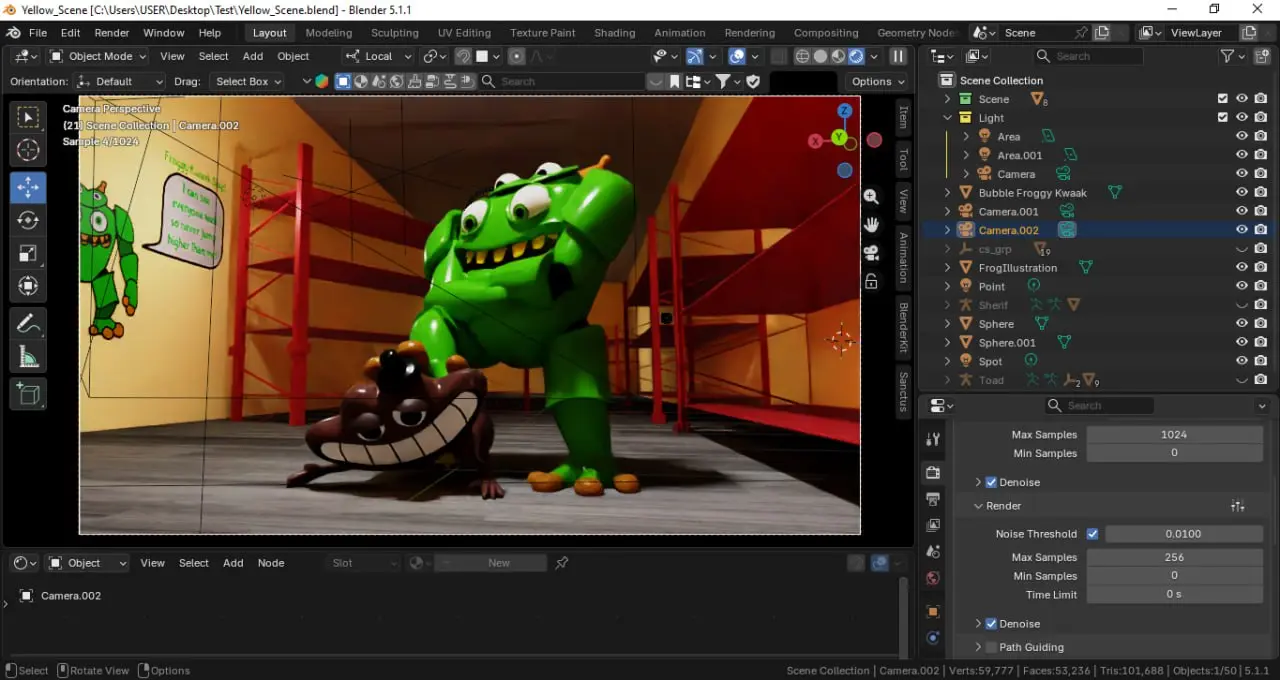Image resolution: width=1280 pixels, height=680 pixels.
Task: Toggle the viewport Denoise checkbox above Render
Action: (x=991, y=482)
